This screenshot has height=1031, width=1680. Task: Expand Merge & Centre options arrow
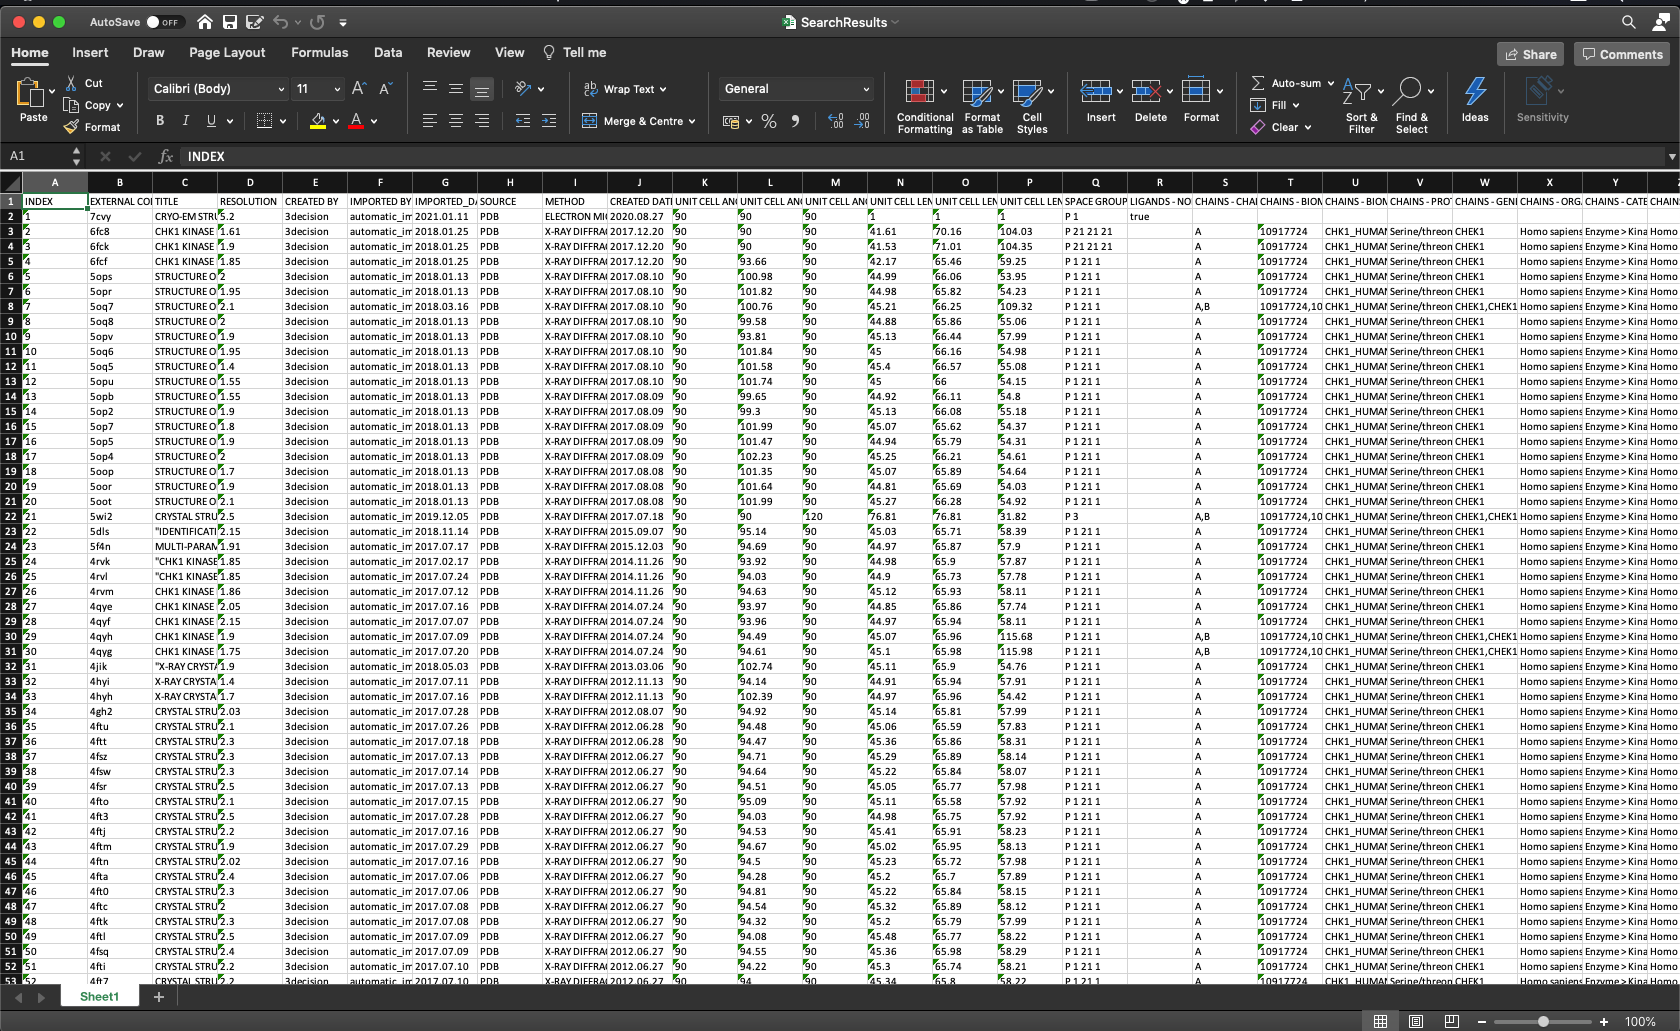(692, 121)
